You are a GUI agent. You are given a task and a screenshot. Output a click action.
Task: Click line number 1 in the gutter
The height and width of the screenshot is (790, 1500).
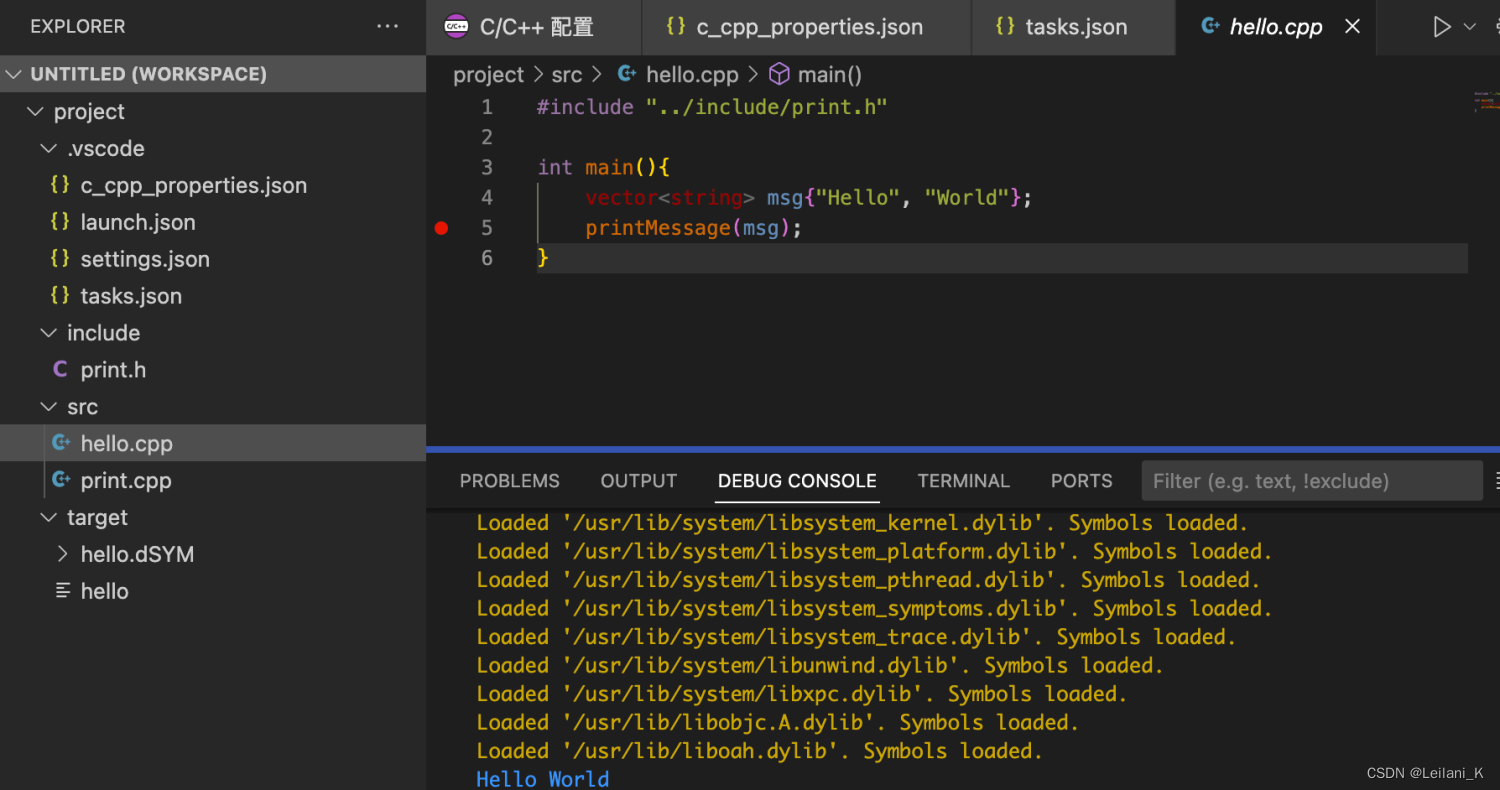click(487, 107)
